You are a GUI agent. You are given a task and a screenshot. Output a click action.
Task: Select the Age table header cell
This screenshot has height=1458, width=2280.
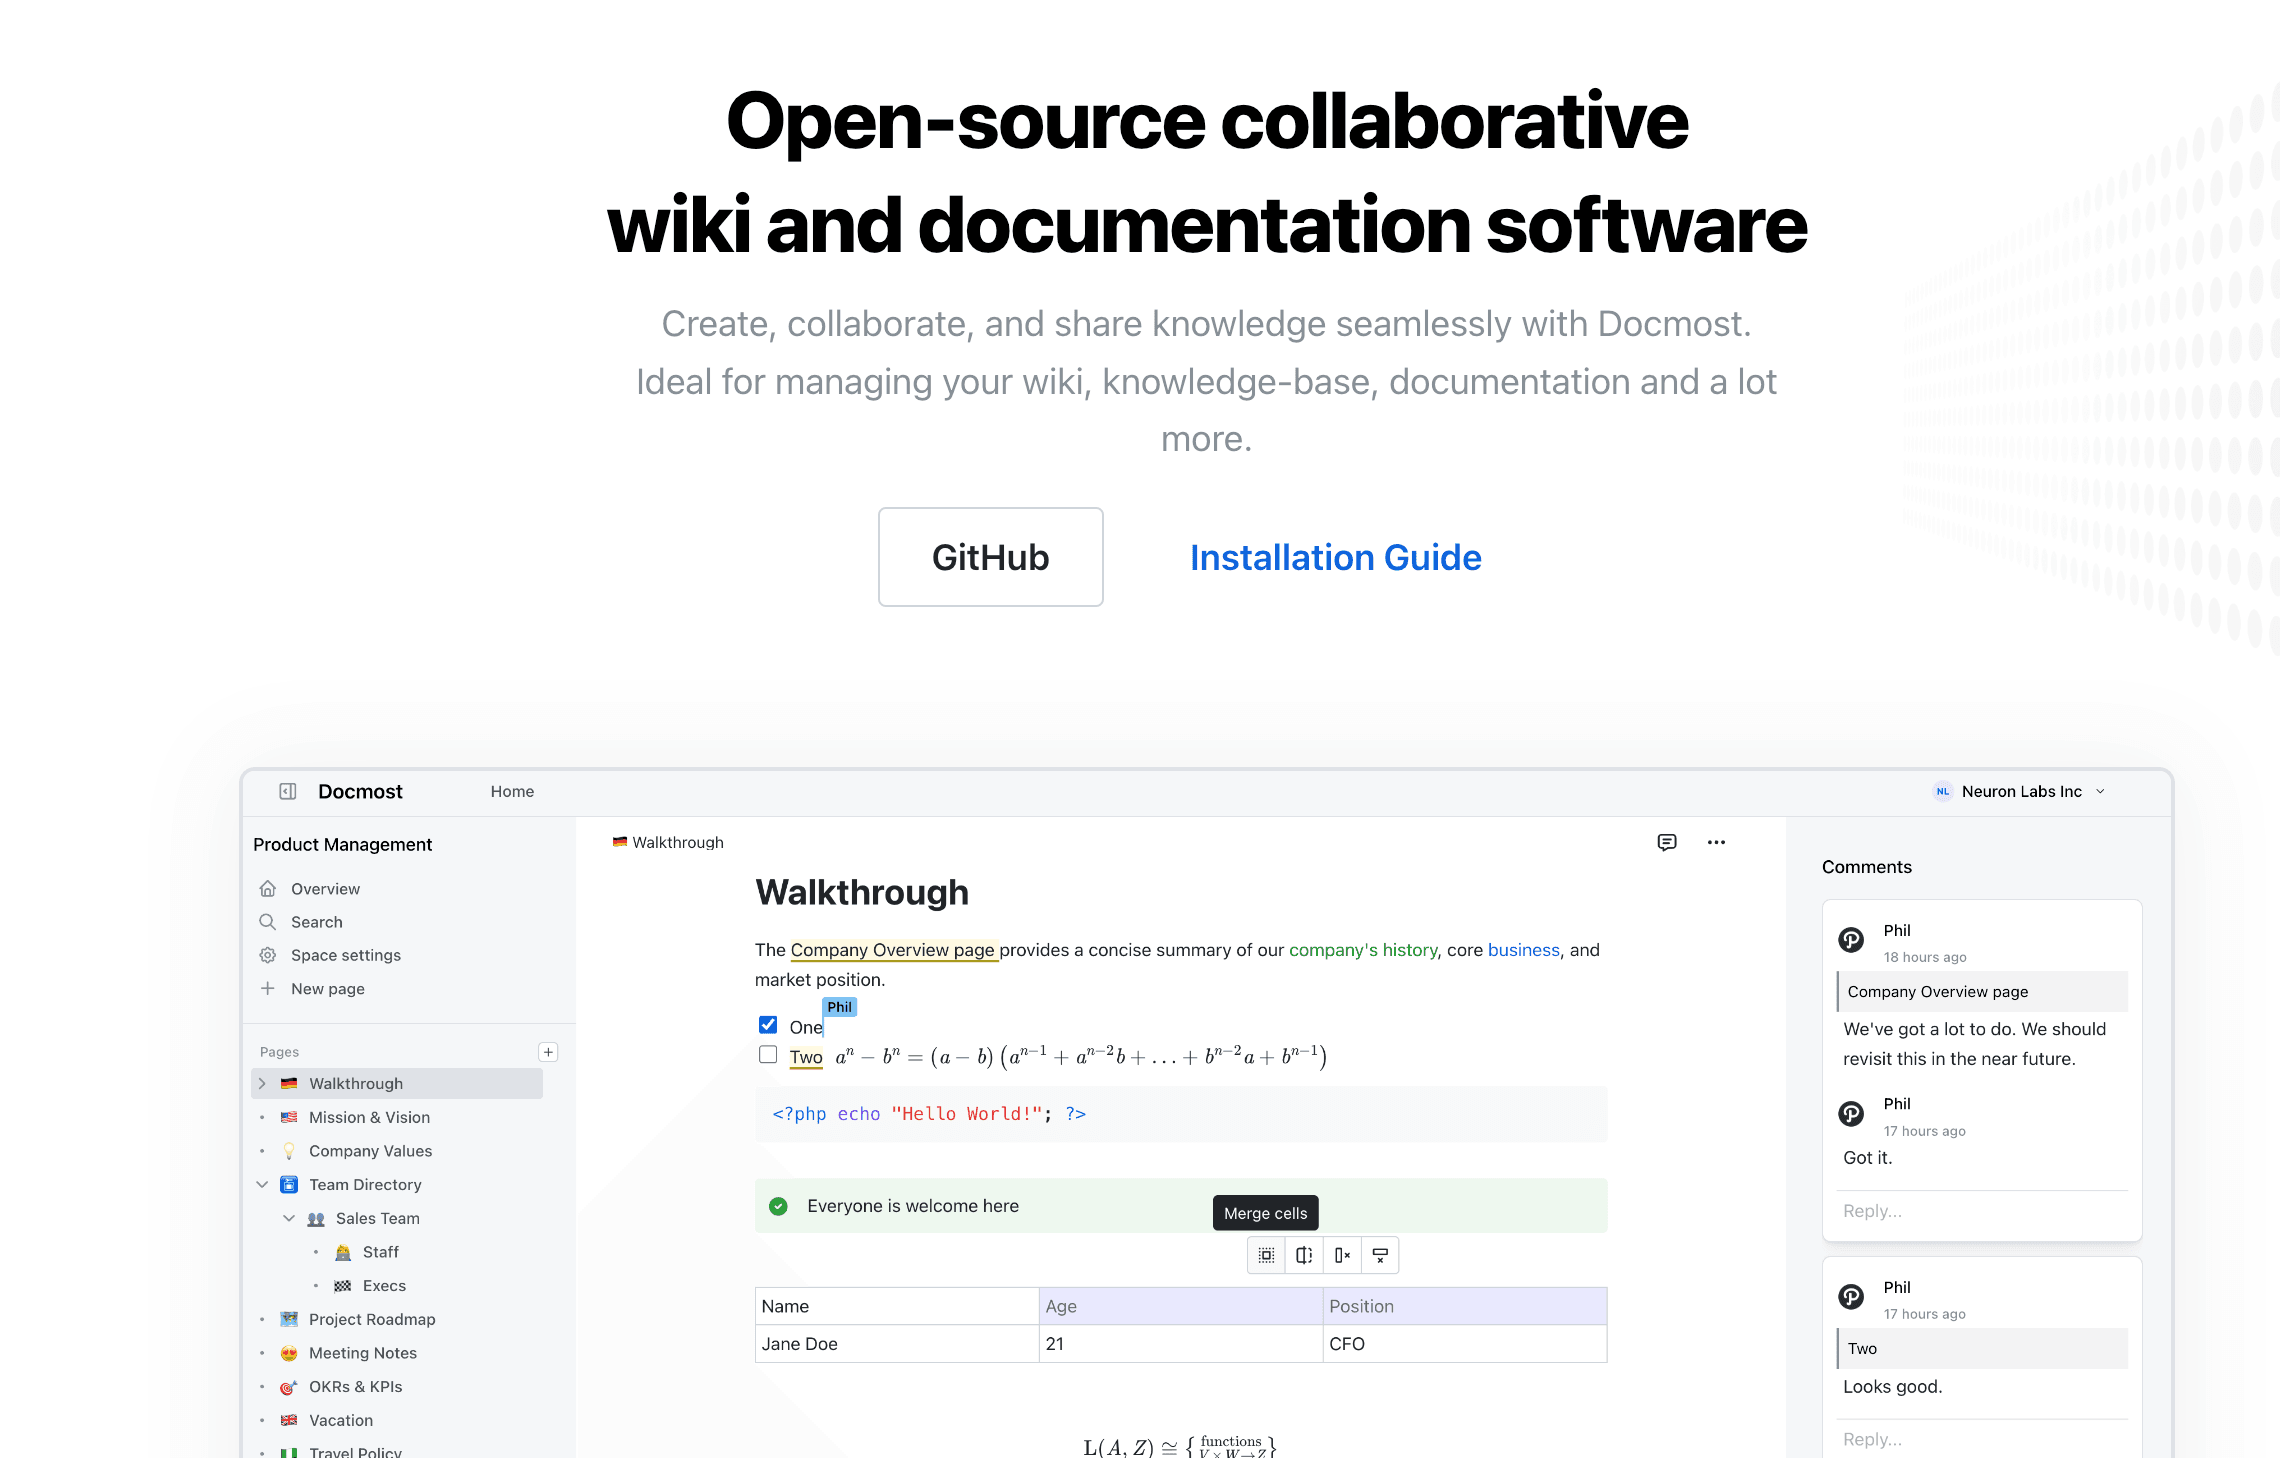pyautogui.click(x=1181, y=1306)
